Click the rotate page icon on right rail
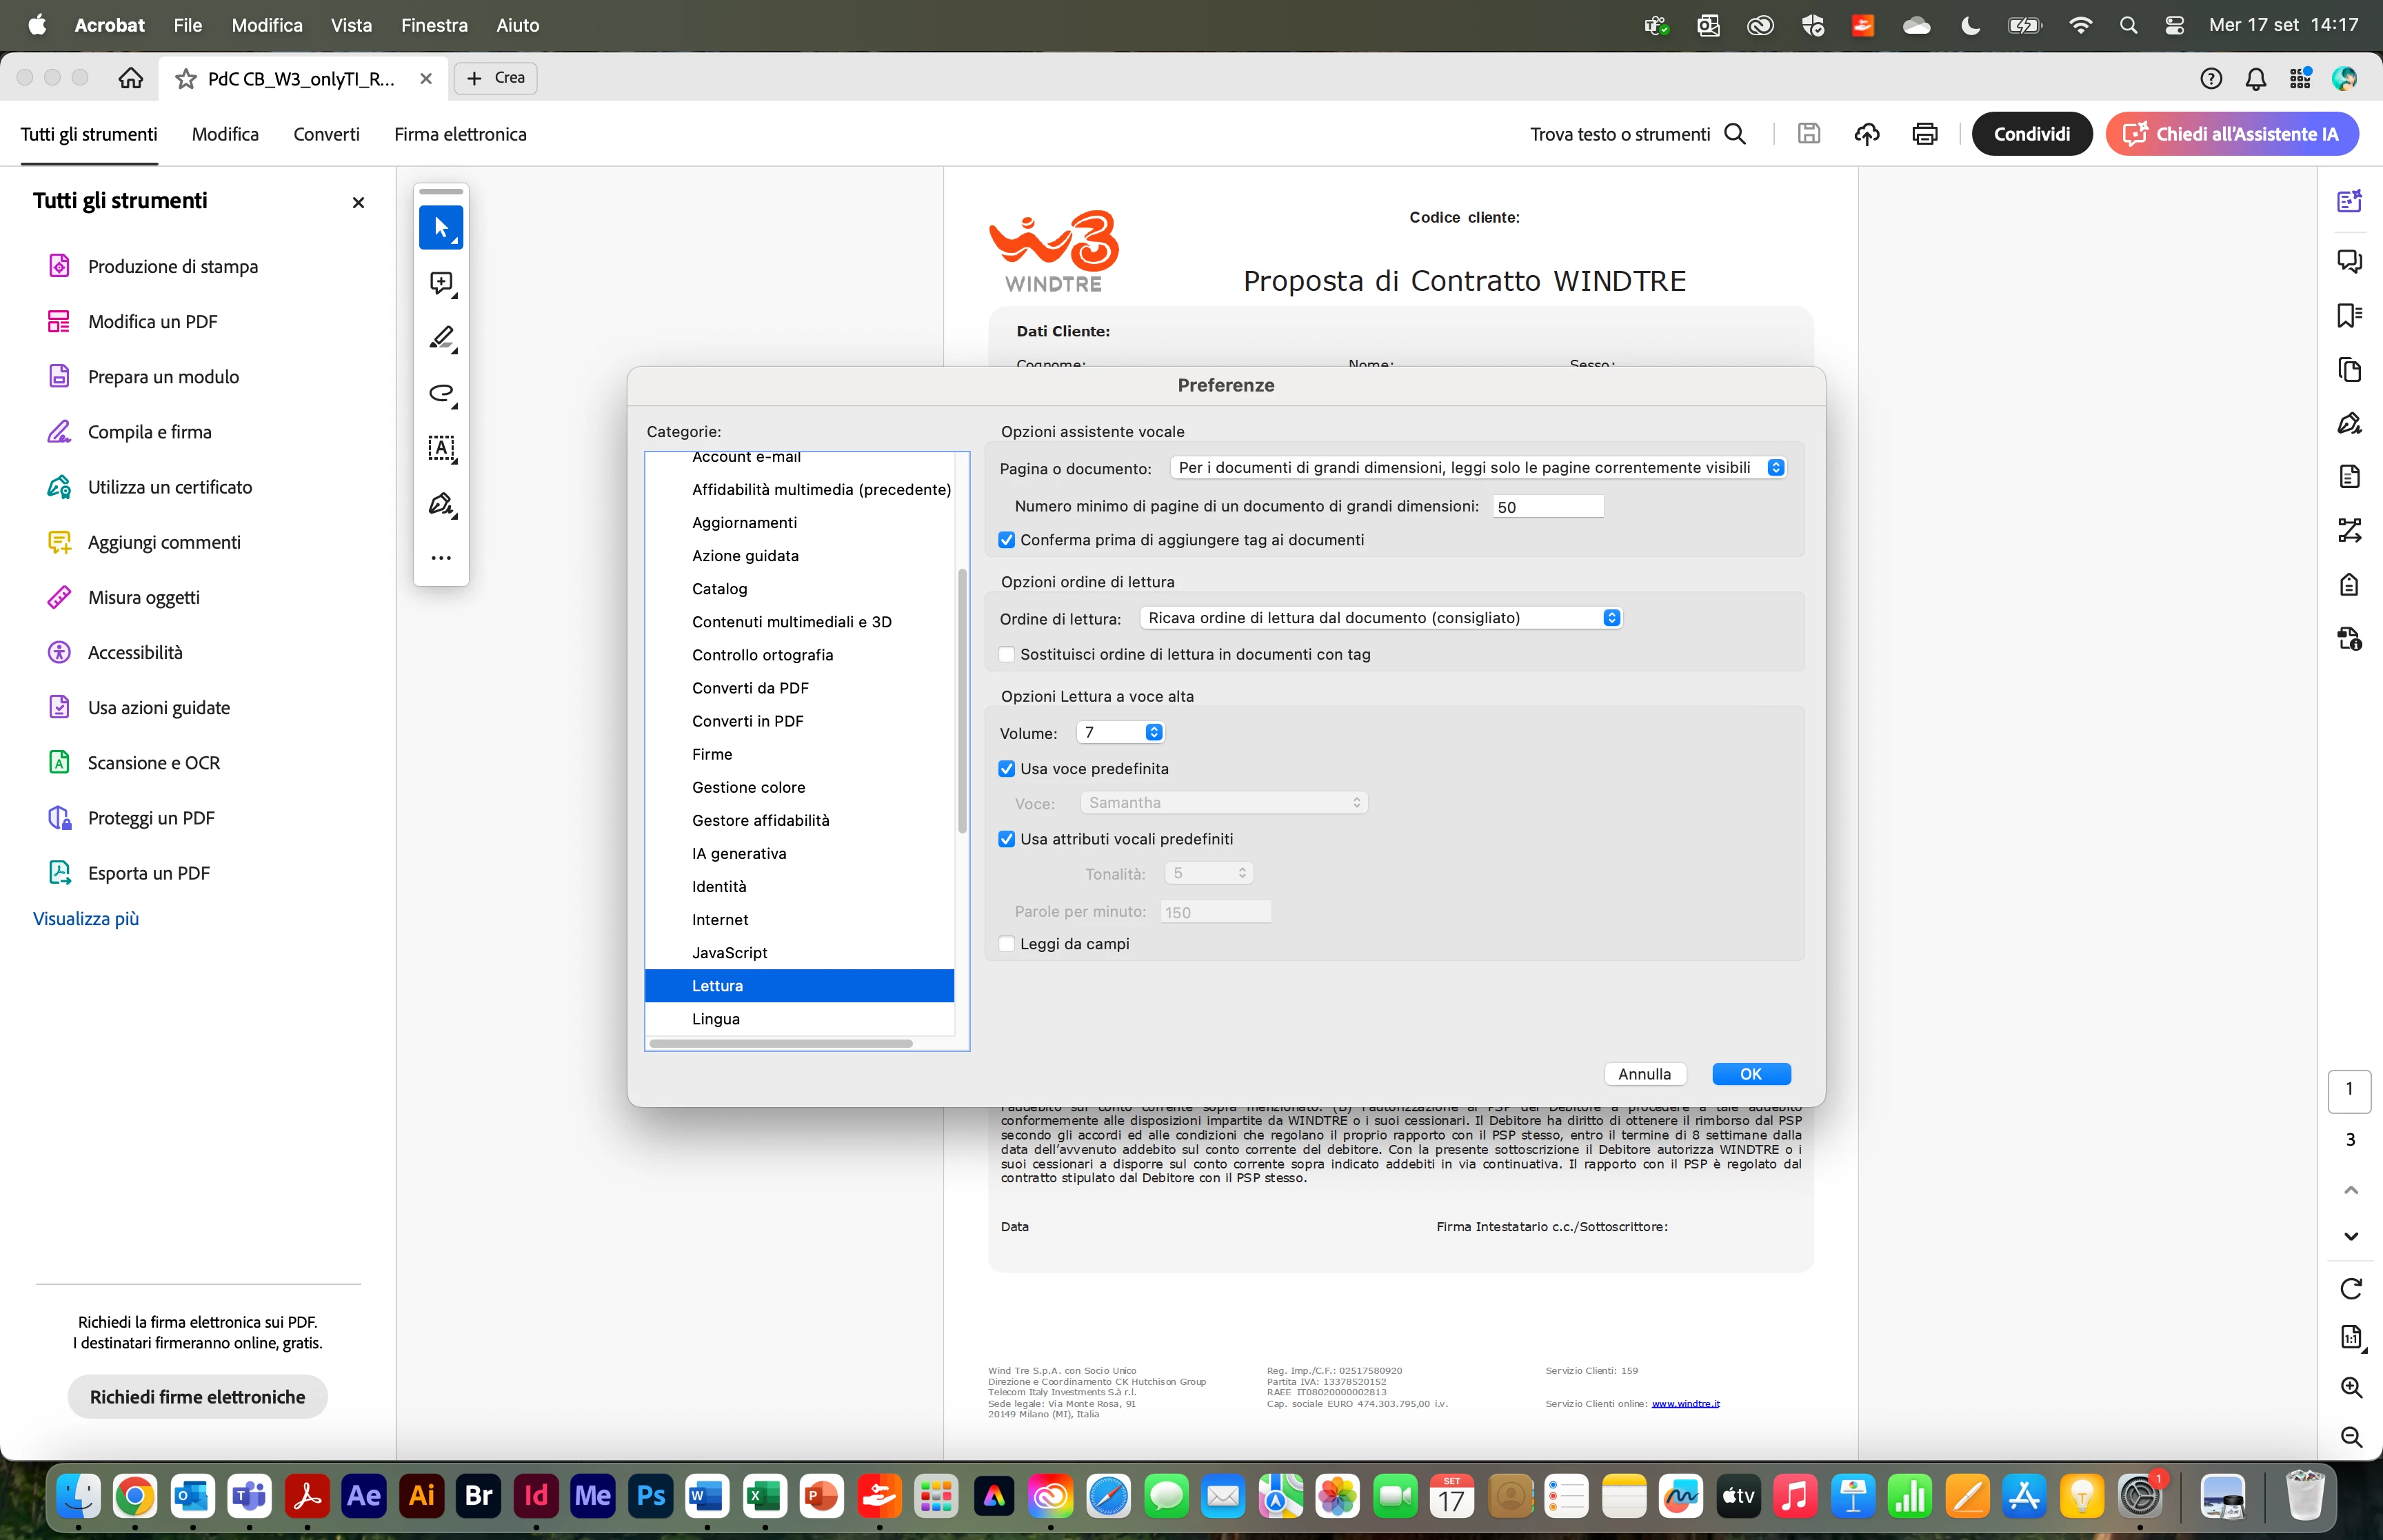This screenshot has height=1540, width=2383. click(x=2350, y=1289)
